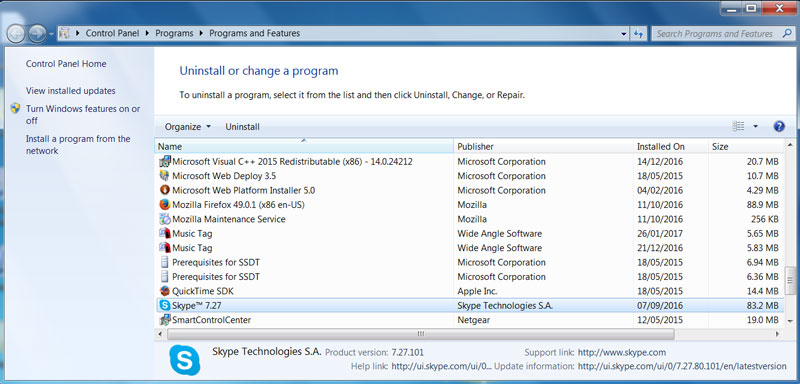Click the large Skype logo in details pane
800x384 pixels.
[185, 360]
